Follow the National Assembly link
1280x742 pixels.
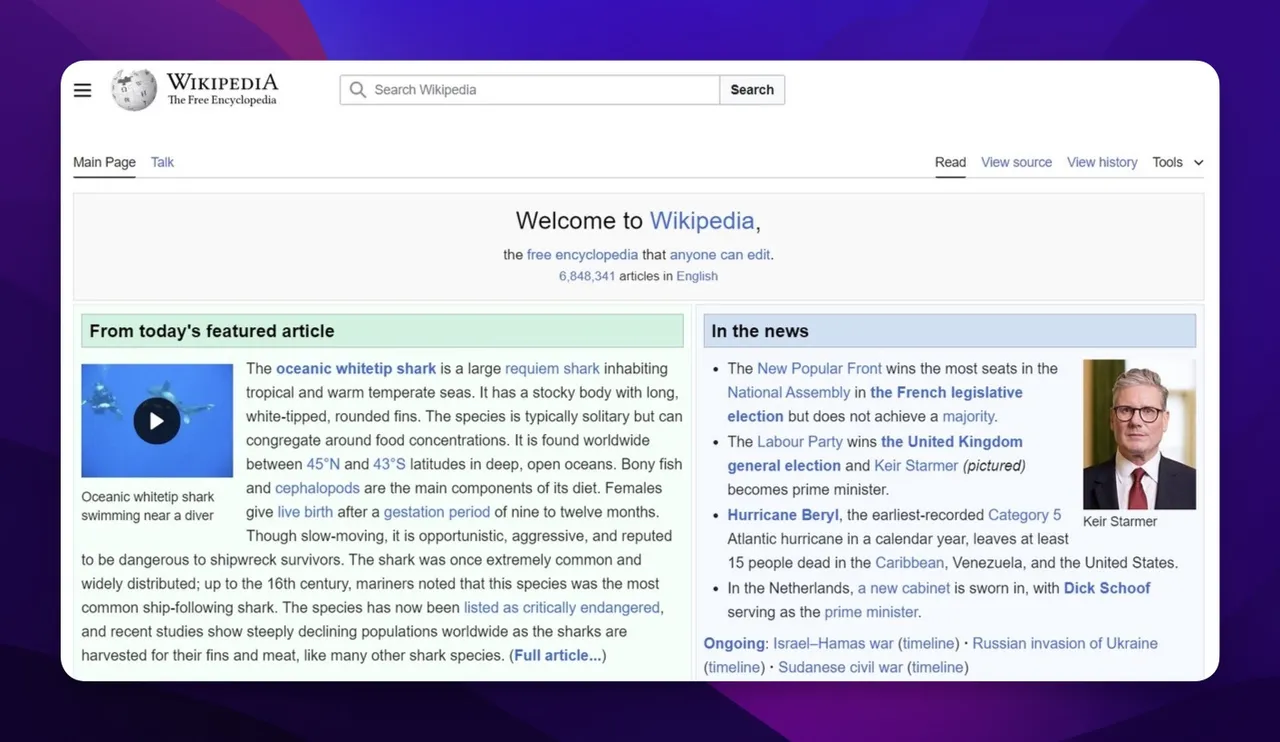[x=788, y=392]
